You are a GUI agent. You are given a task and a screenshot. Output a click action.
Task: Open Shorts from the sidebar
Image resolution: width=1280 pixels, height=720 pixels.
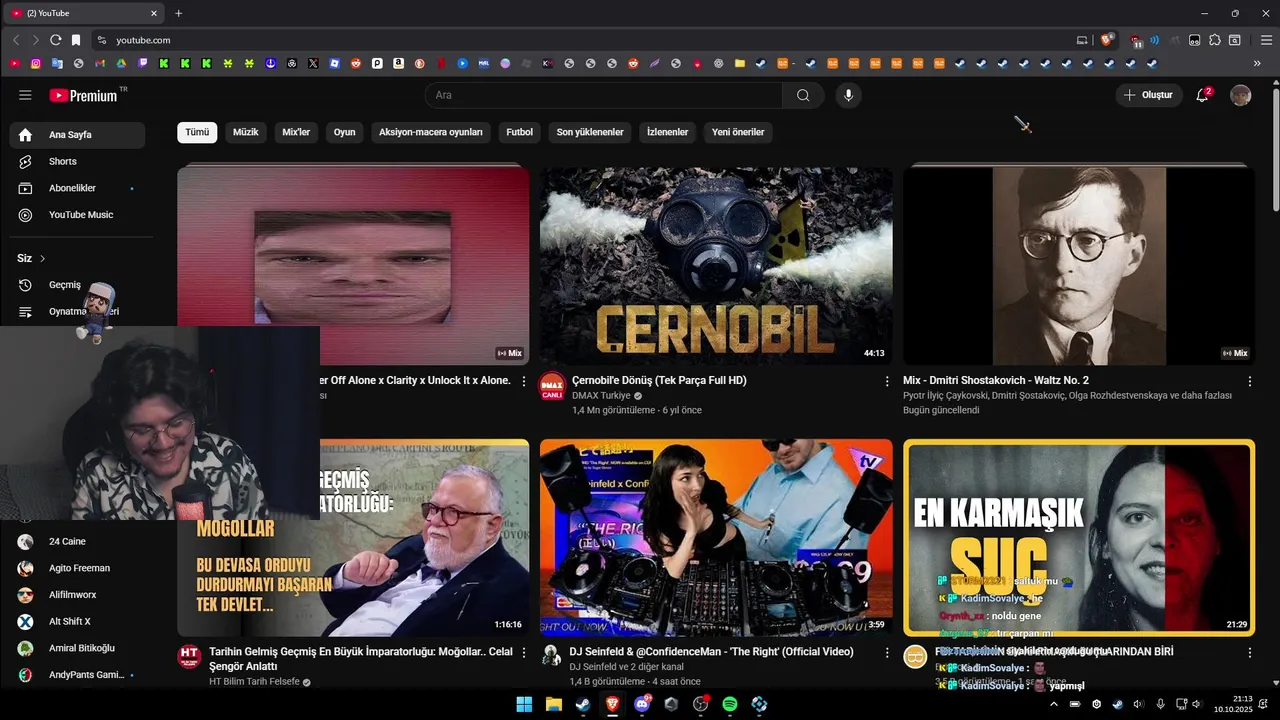coord(77,161)
